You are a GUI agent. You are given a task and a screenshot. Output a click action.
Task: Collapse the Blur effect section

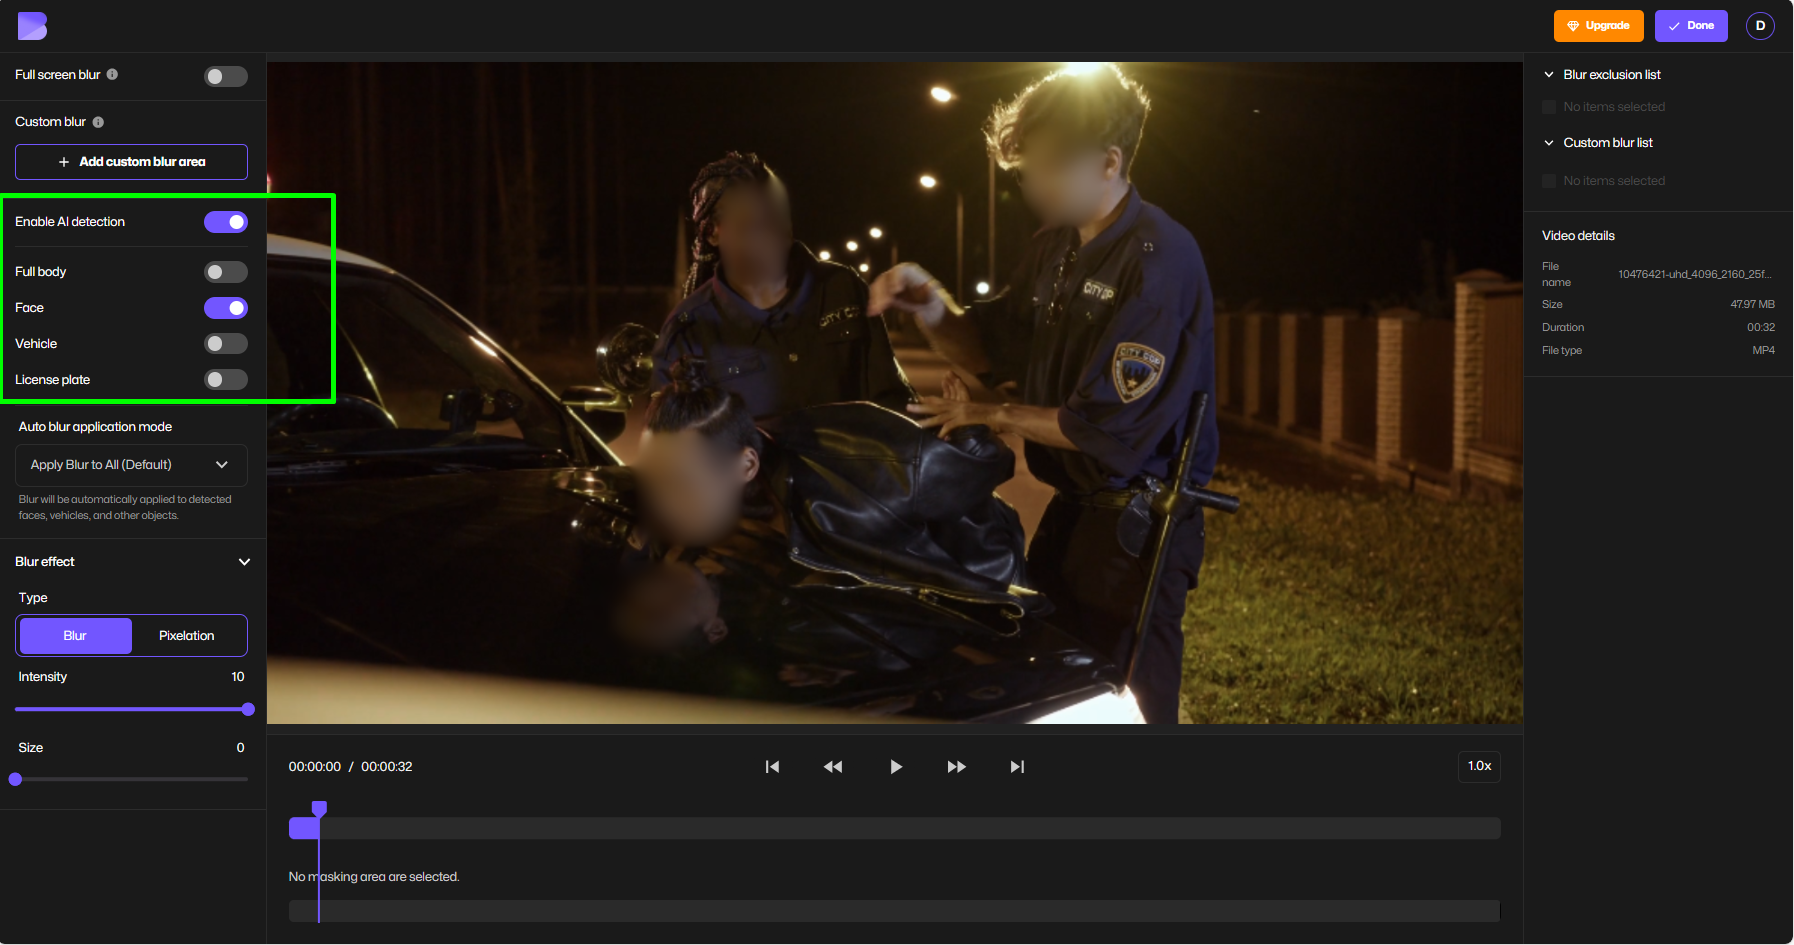244,562
